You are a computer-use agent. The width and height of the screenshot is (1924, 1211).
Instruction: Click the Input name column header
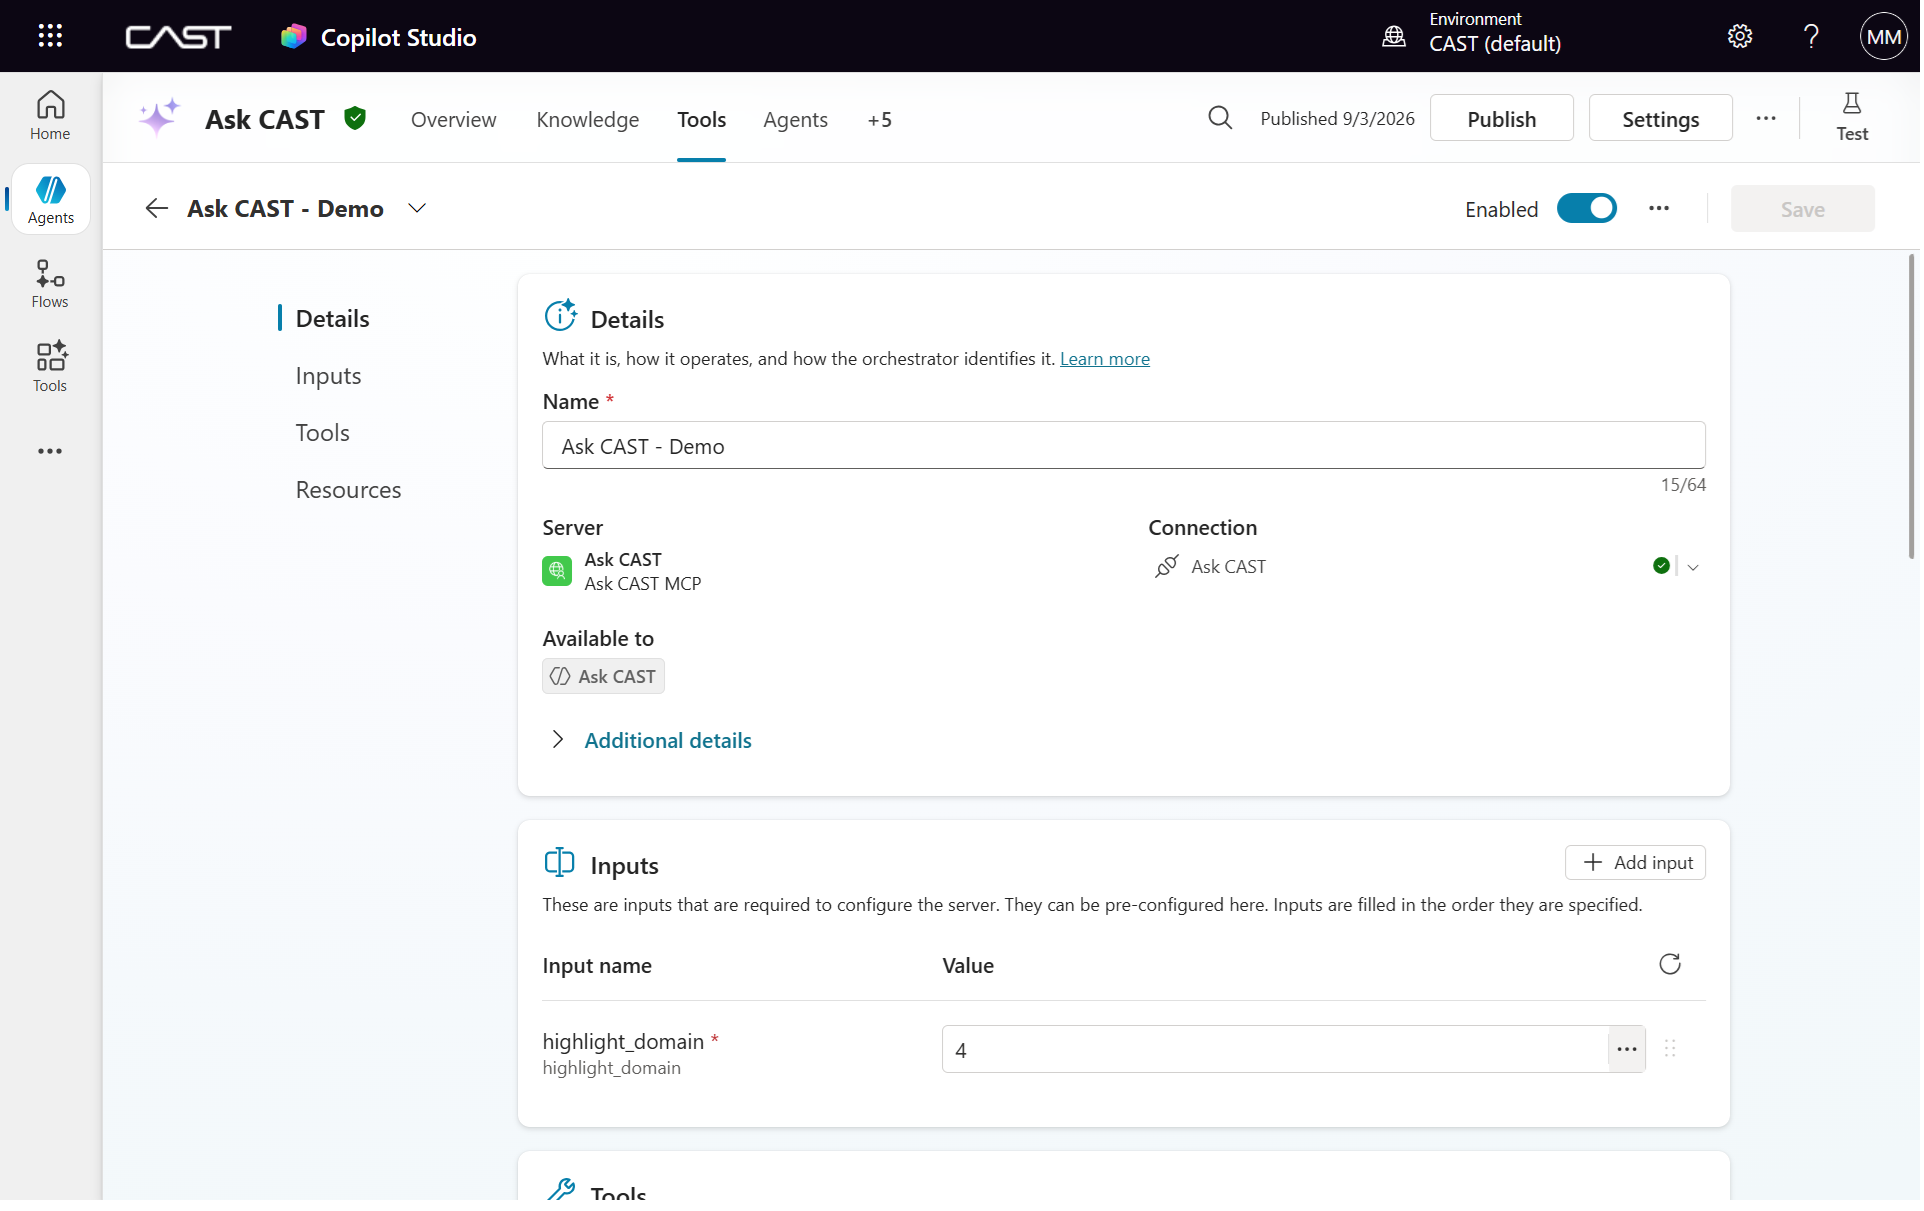click(x=597, y=966)
